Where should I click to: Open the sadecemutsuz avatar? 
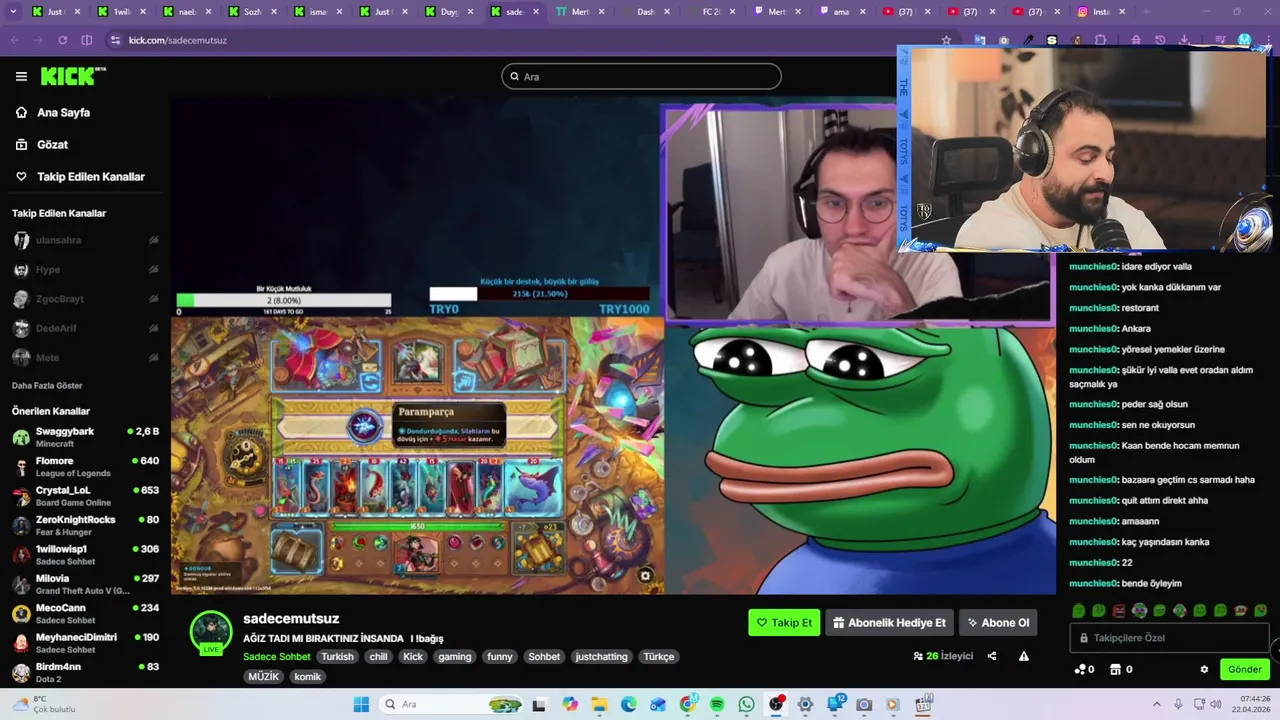pos(211,631)
